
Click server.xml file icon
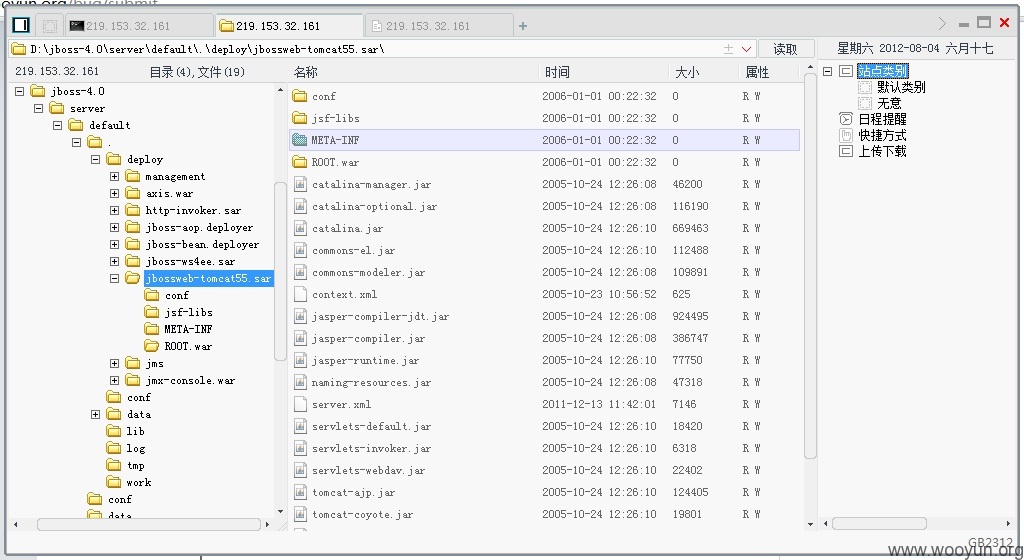300,405
